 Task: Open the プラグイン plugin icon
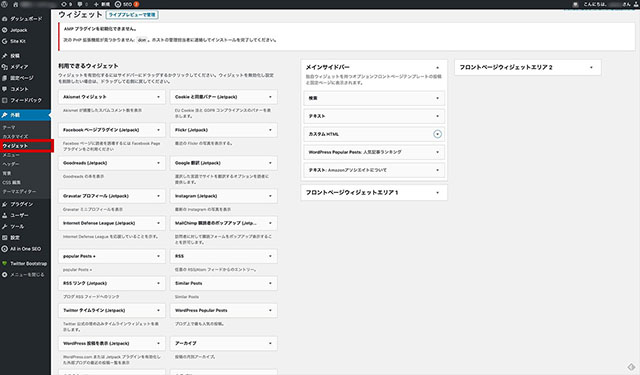pyautogui.click(x=4, y=204)
